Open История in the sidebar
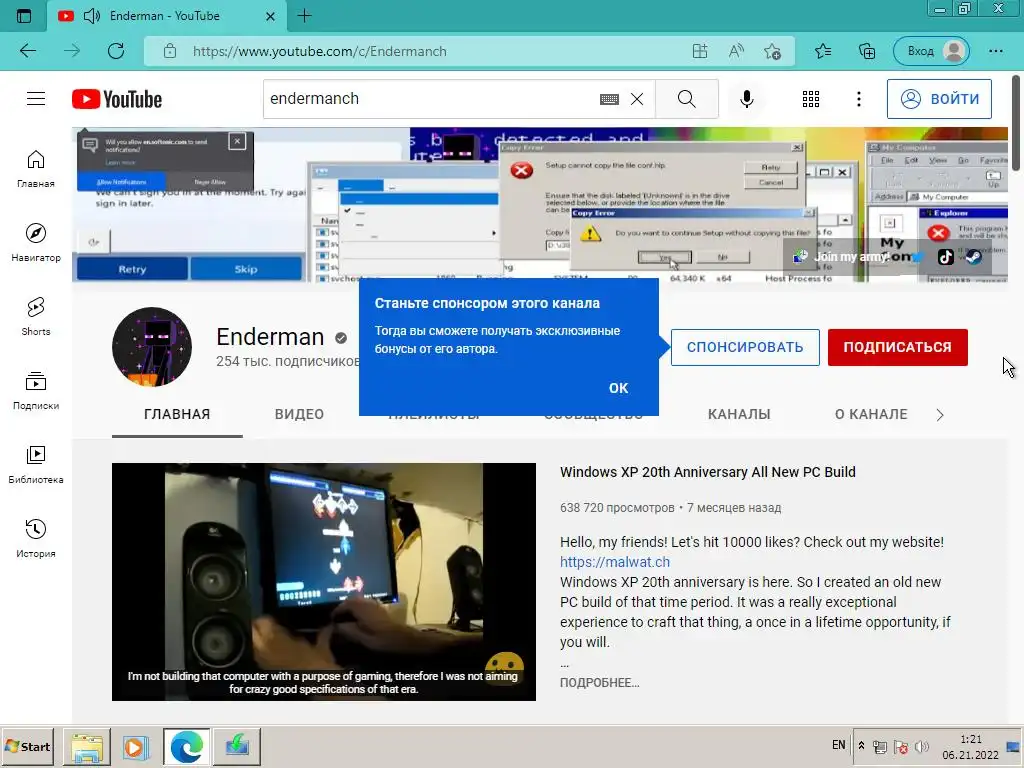The width and height of the screenshot is (1024, 768). click(x=36, y=538)
